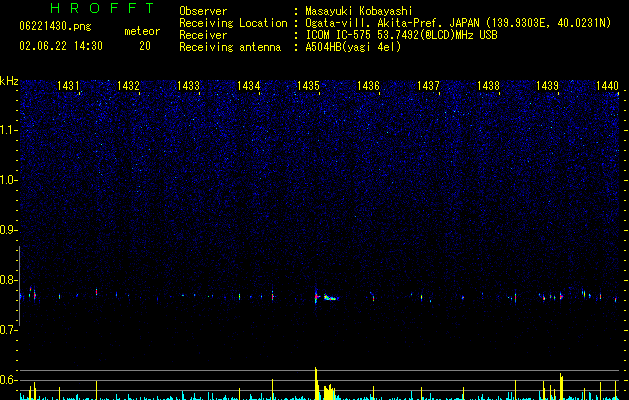Click the long meteor echo after 1435
Screen dimensions: 629x400
pos(332,298)
